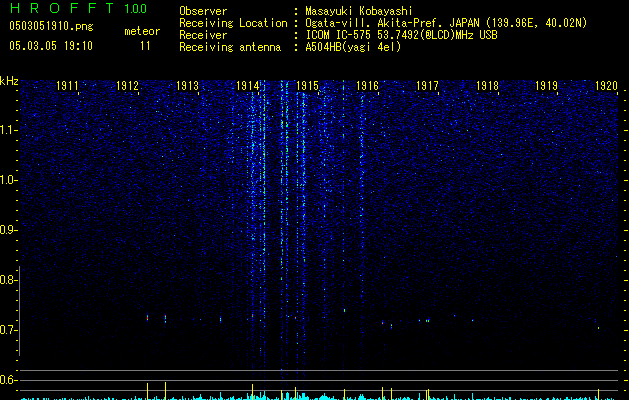Click the date stamp 05.03.05 19:10
629x400 pixels.
click(x=51, y=46)
